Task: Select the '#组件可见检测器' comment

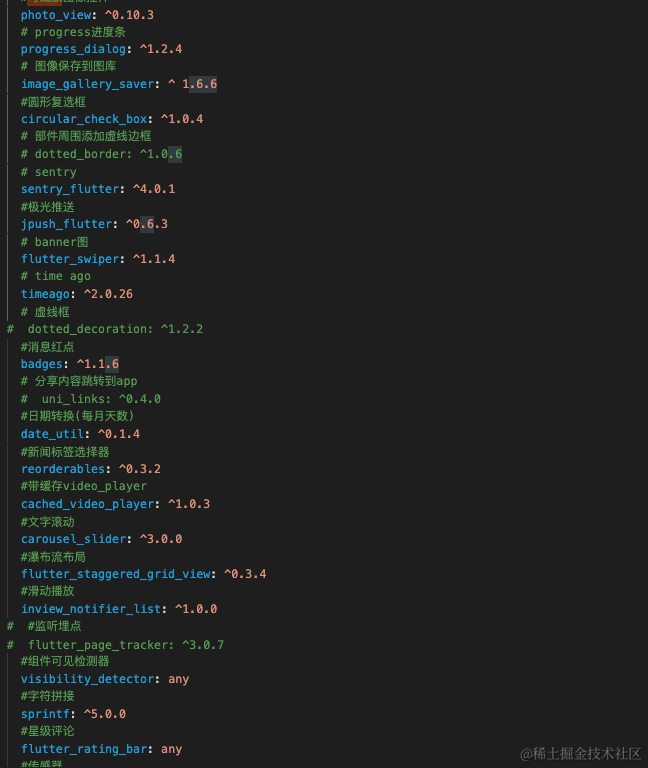Action: [65, 661]
